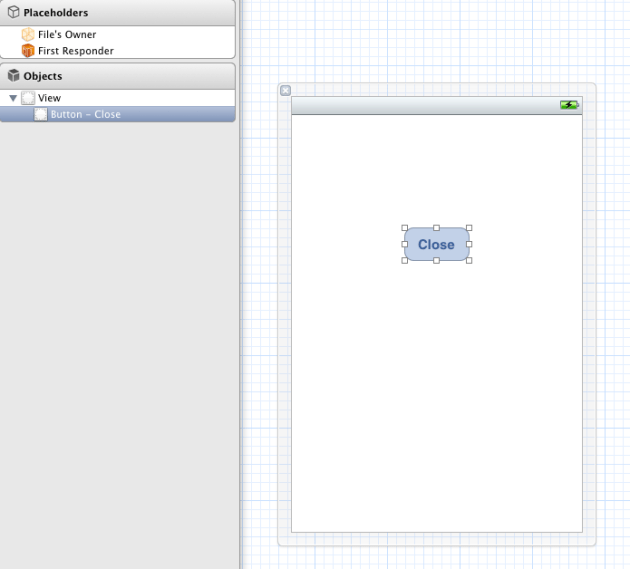
Task: Click the Close button on the canvas
Action: click(x=436, y=244)
